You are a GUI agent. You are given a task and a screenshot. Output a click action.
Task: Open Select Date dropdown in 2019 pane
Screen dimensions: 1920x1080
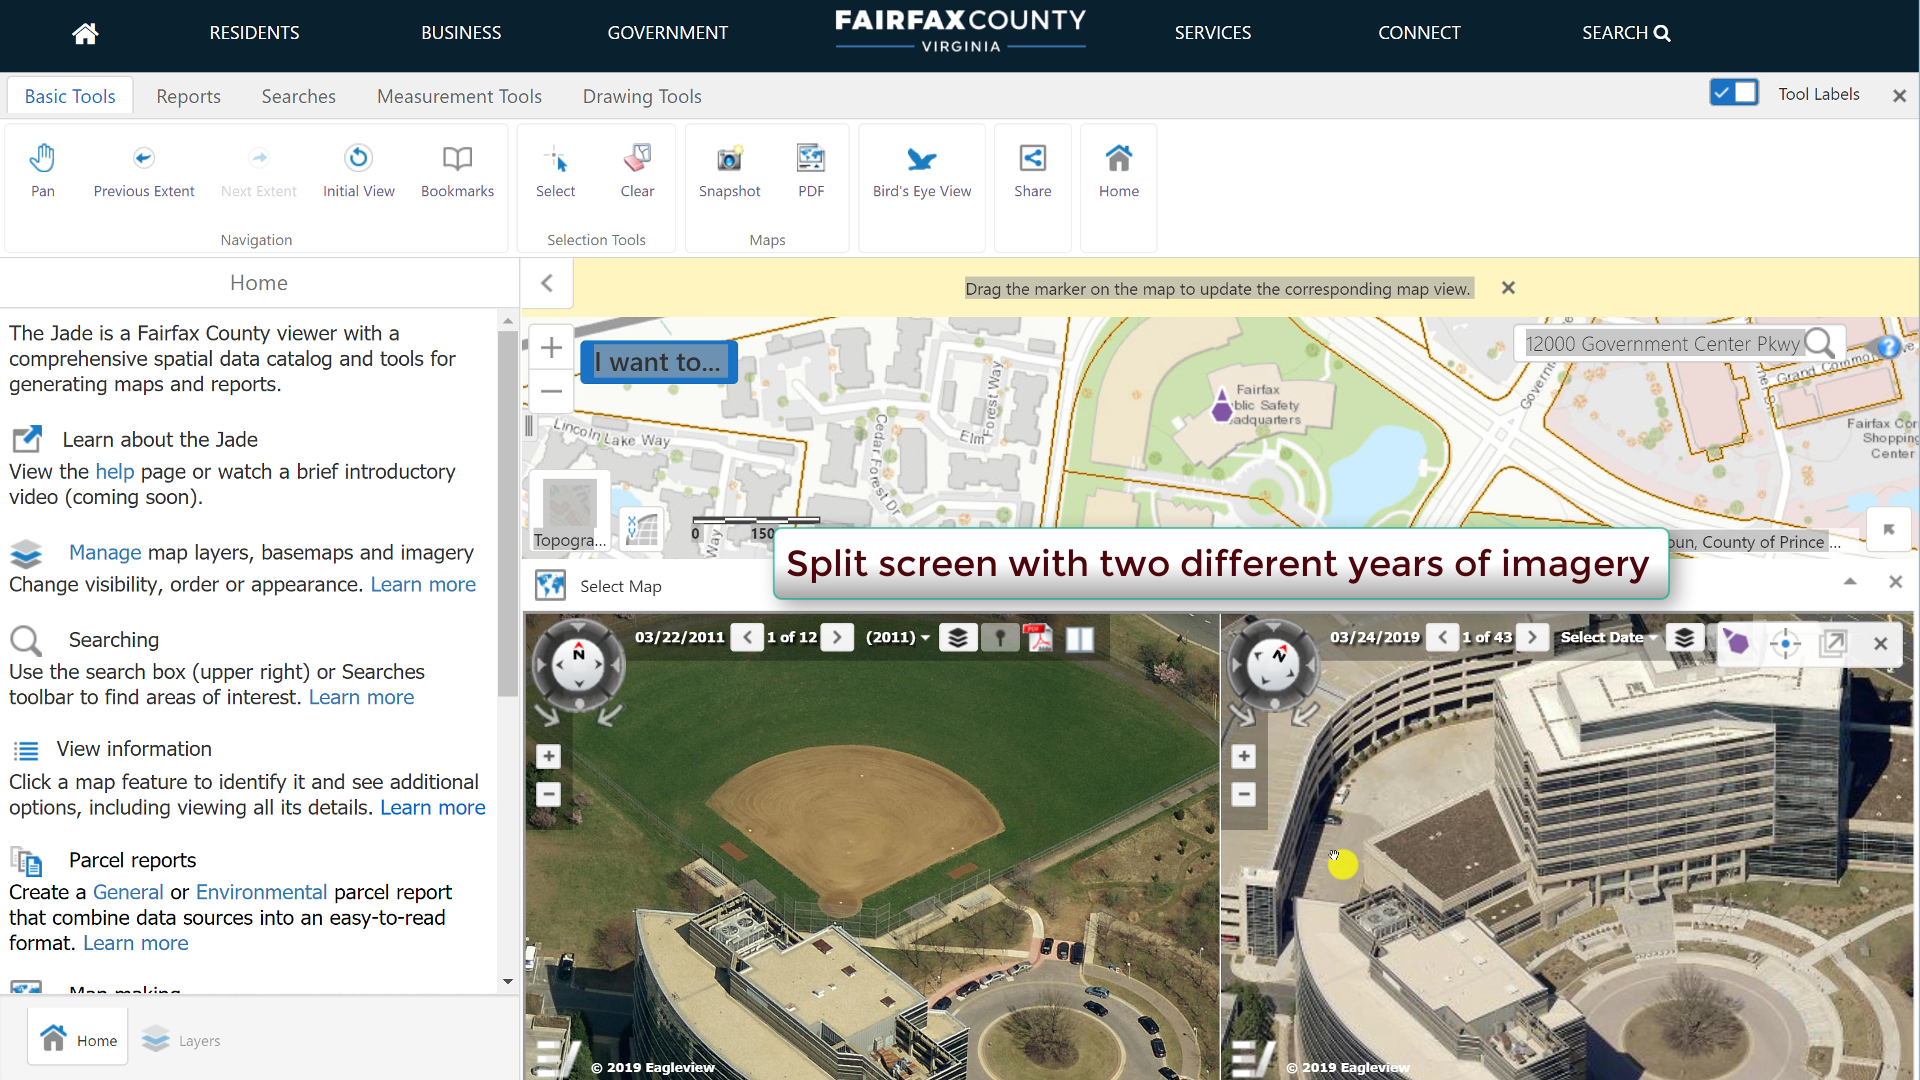[x=1608, y=637]
